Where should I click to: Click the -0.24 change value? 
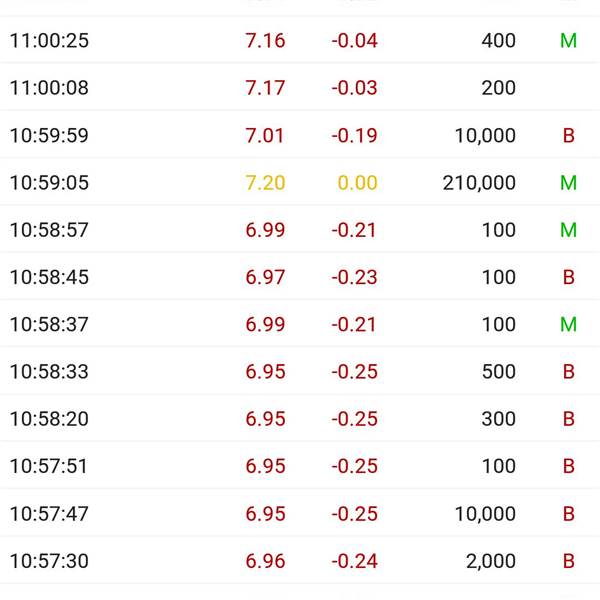coord(354,561)
